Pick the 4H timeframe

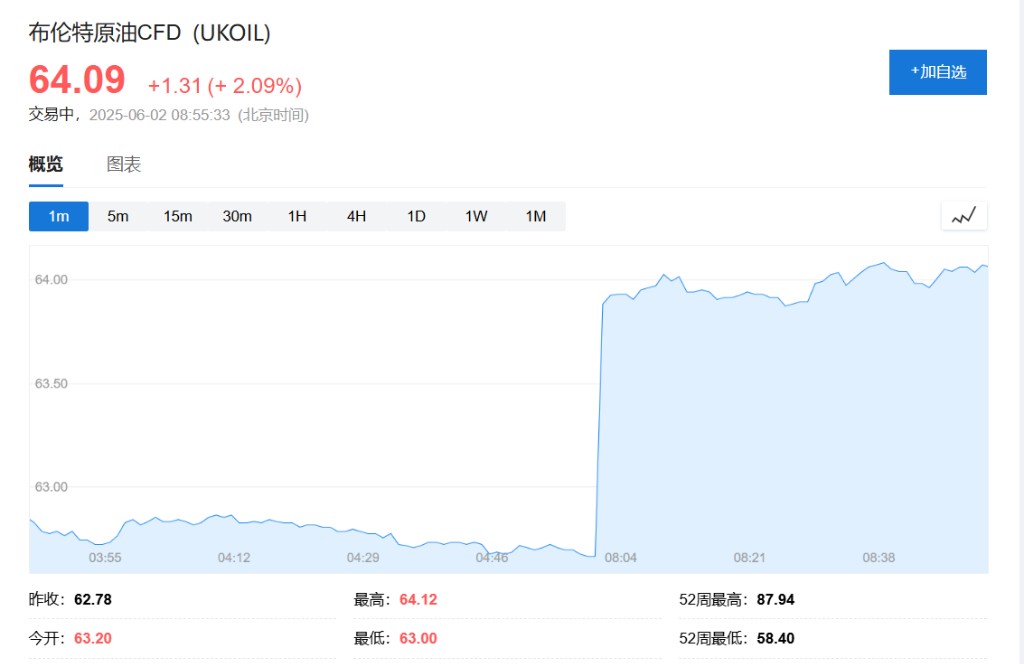[357, 216]
